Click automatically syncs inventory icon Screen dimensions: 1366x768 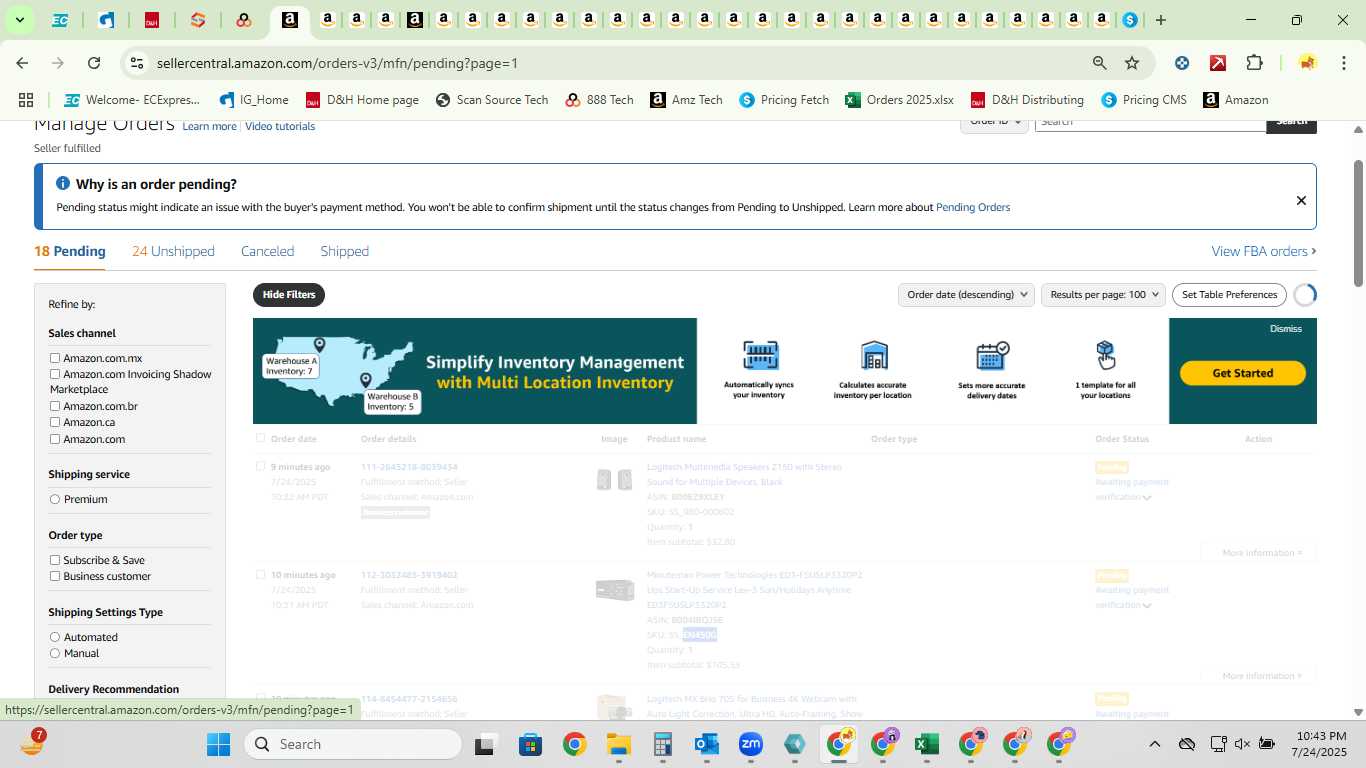click(x=761, y=355)
